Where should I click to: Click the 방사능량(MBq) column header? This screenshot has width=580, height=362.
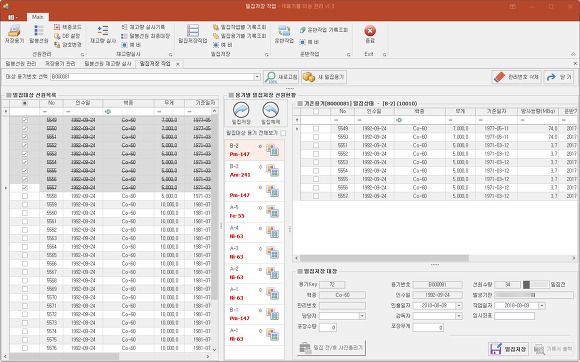pos(538,111)
